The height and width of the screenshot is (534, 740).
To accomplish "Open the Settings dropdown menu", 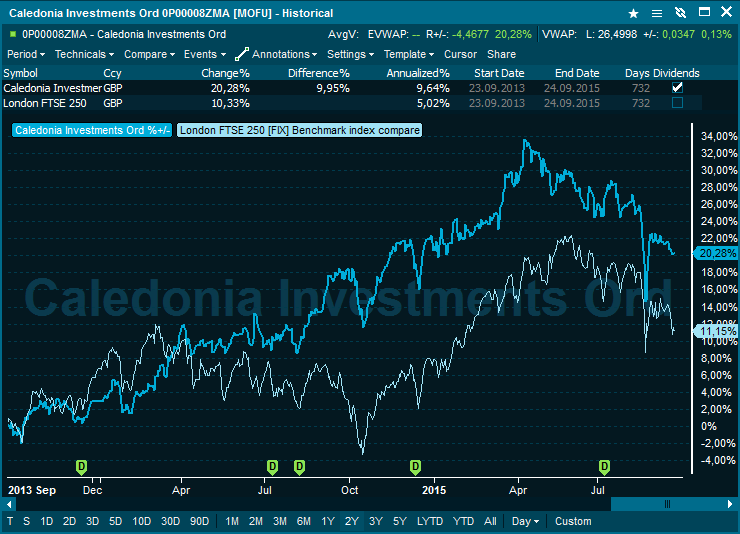I will click(x=350, y=54).
